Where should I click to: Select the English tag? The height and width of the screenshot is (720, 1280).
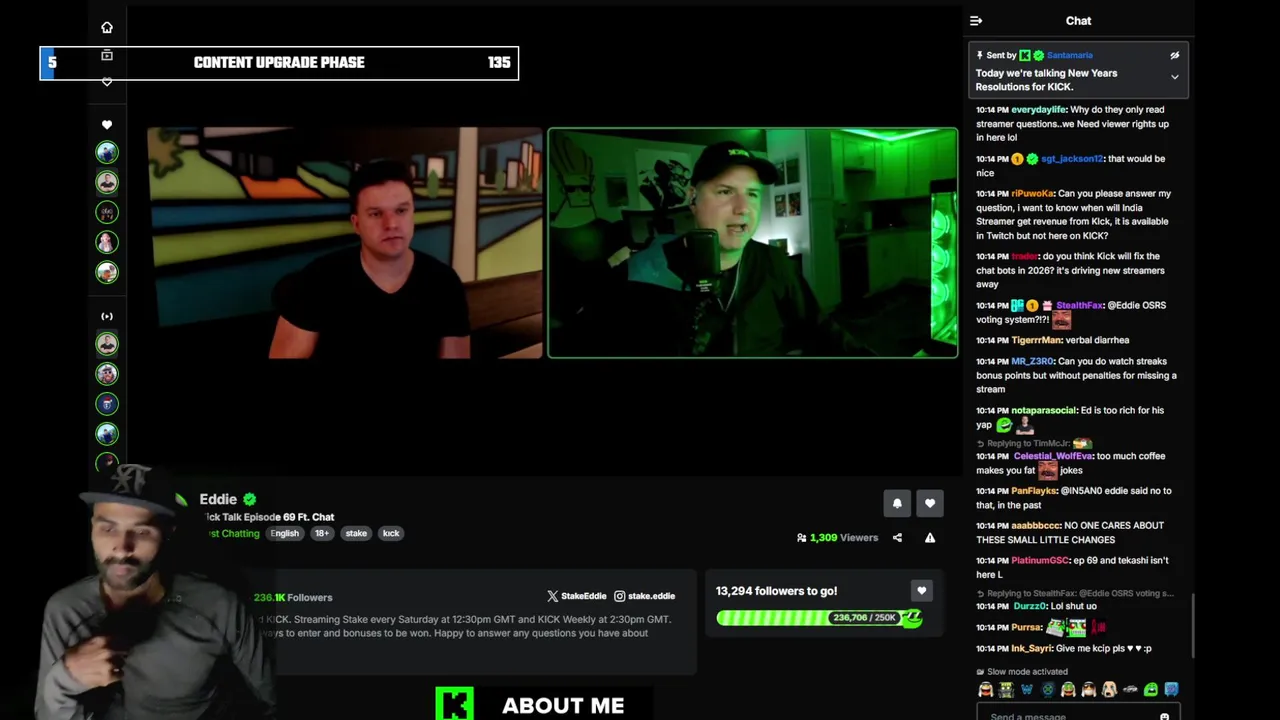(x=284, y=534)
